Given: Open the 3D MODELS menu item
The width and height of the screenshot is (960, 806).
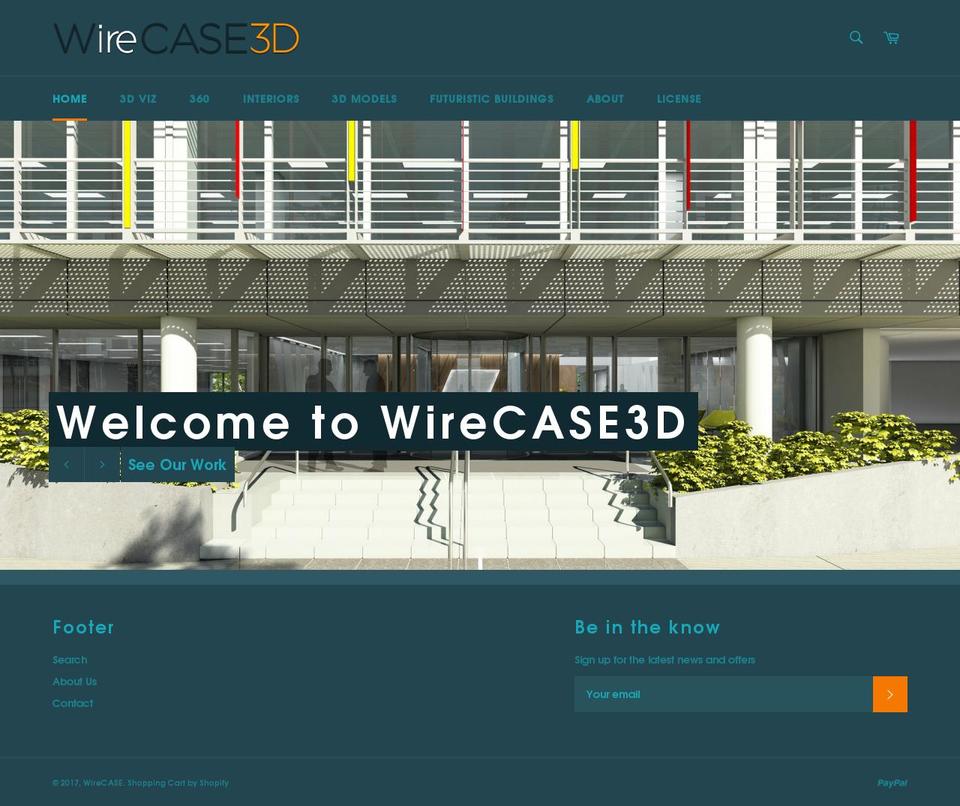Looking at the screenshot, I should click(364, 99).
